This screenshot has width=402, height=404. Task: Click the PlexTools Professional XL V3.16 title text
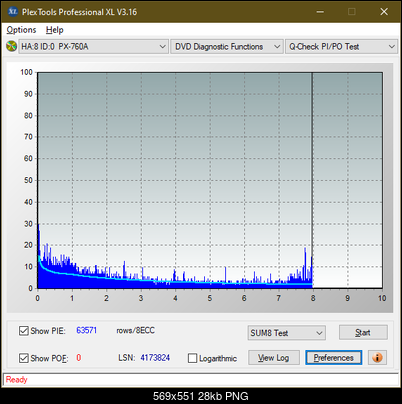79,12
